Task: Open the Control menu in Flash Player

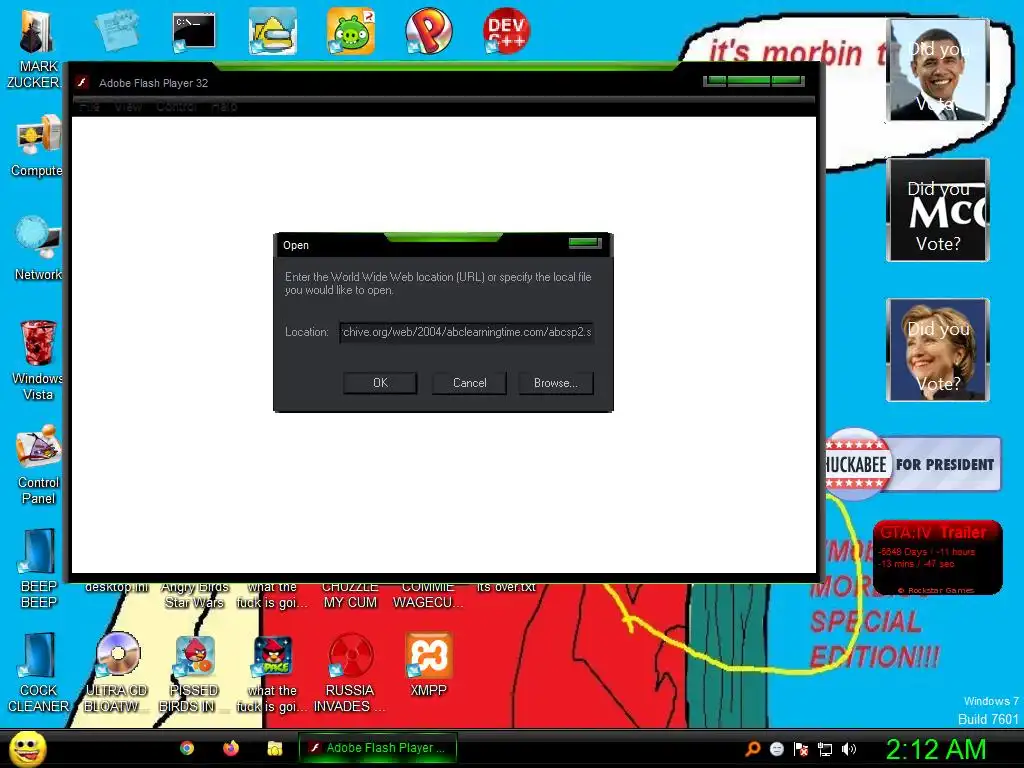Action: click(x=177, y=106)
